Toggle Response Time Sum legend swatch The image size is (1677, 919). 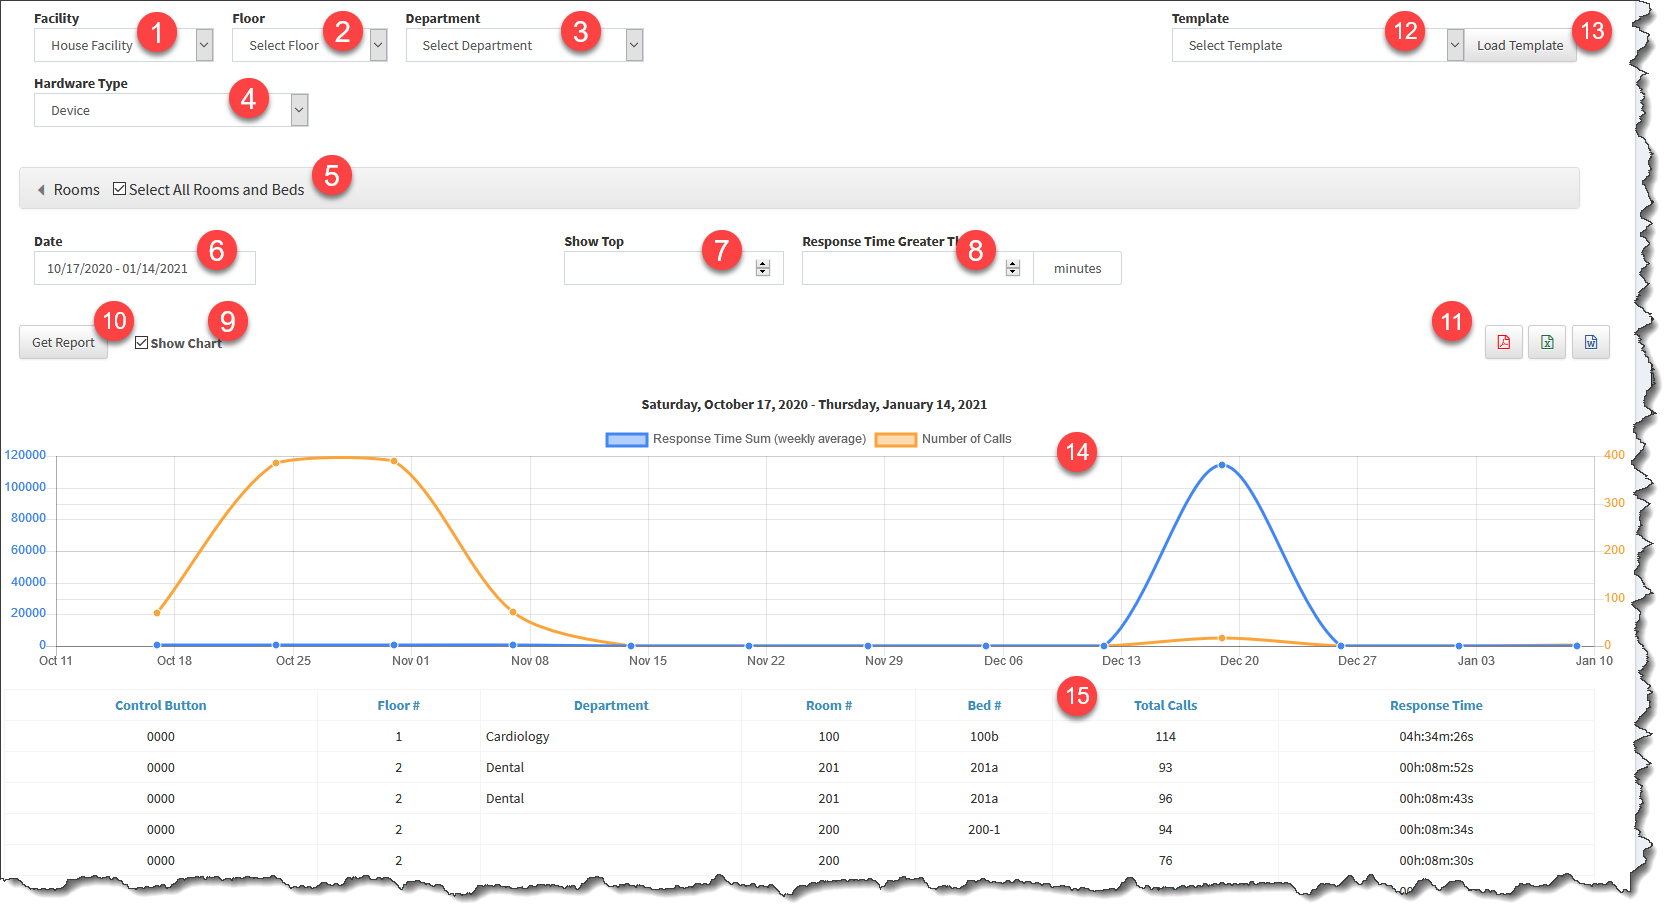[x=627, y=439]
